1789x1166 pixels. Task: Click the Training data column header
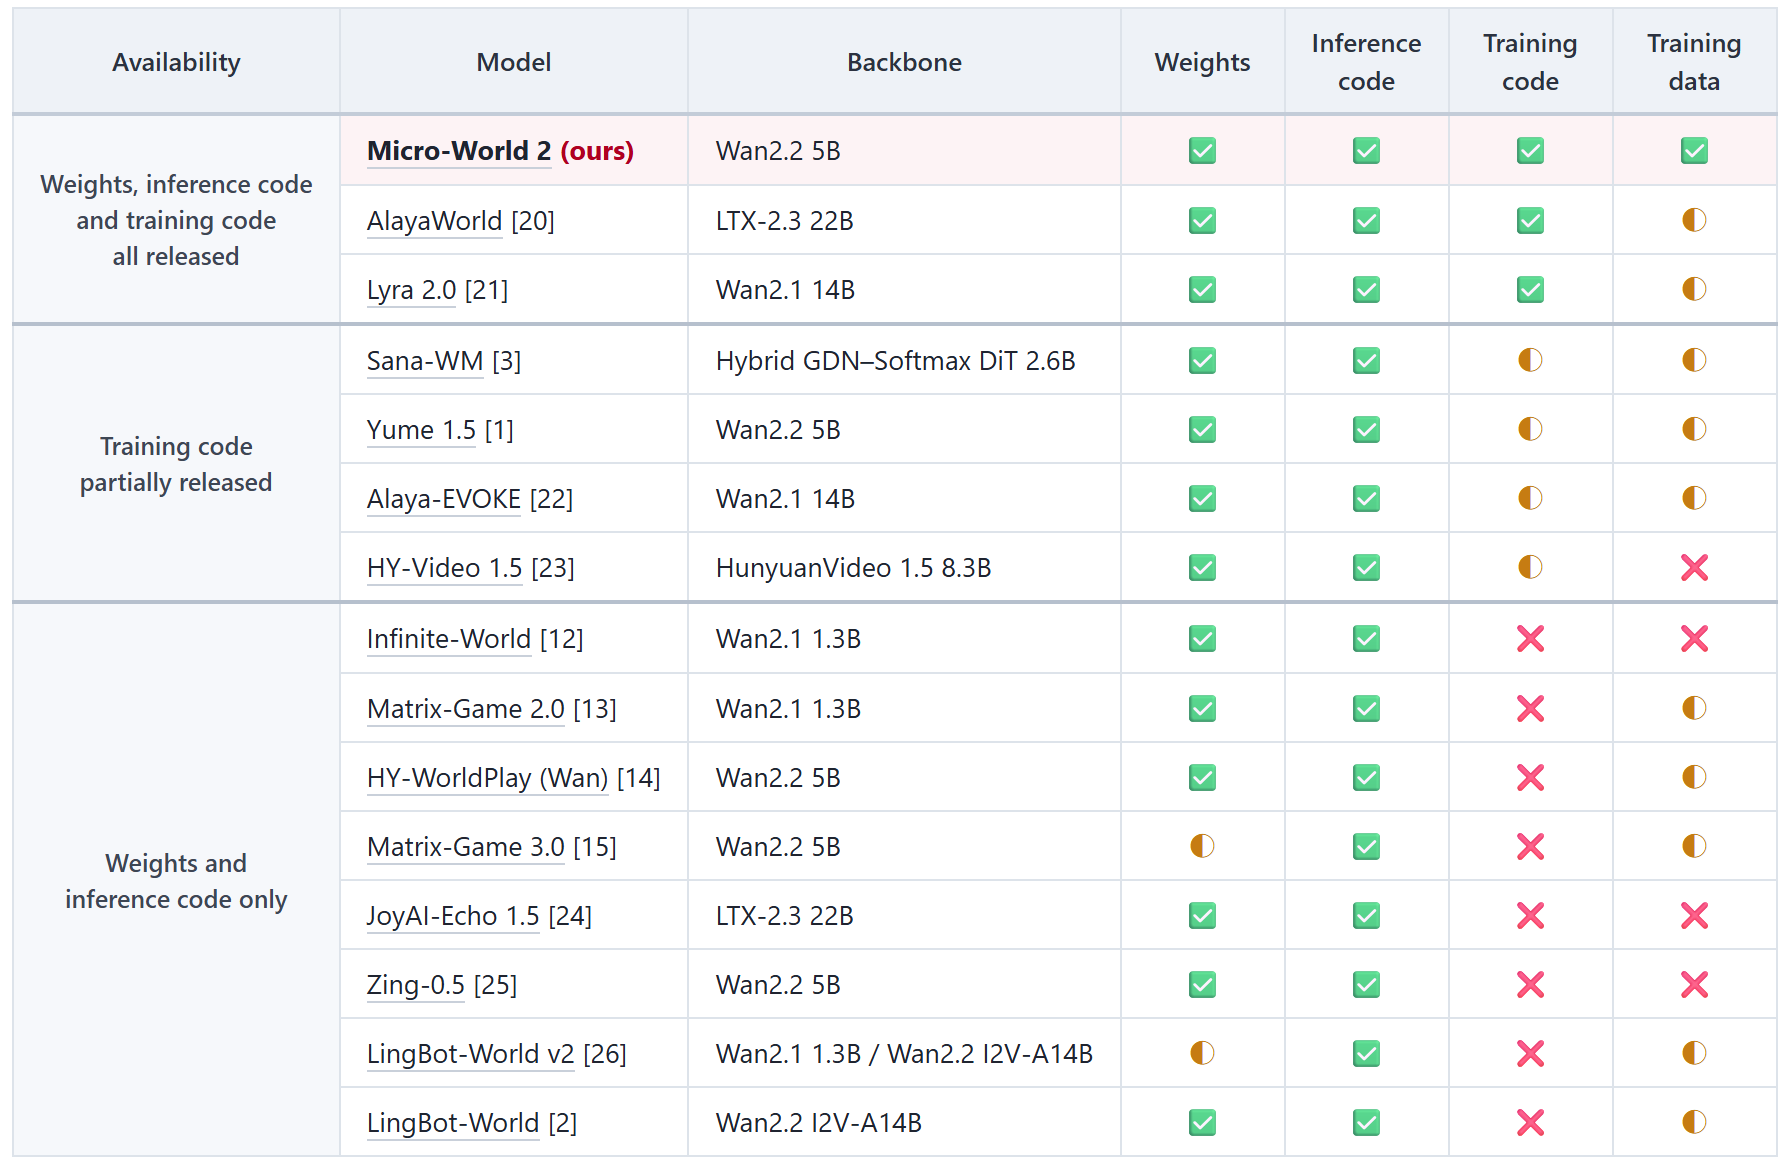(1694, 62)
